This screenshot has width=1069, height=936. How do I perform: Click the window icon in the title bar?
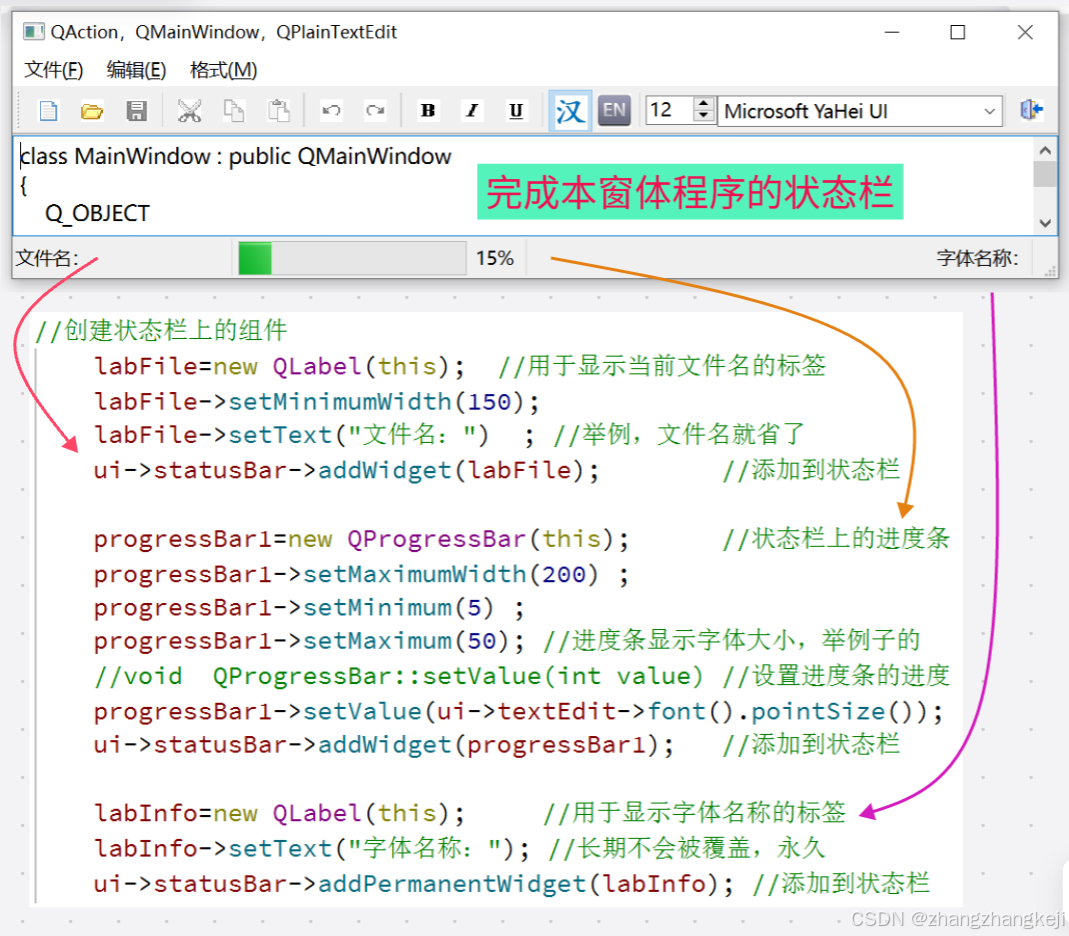coord(33,31)
